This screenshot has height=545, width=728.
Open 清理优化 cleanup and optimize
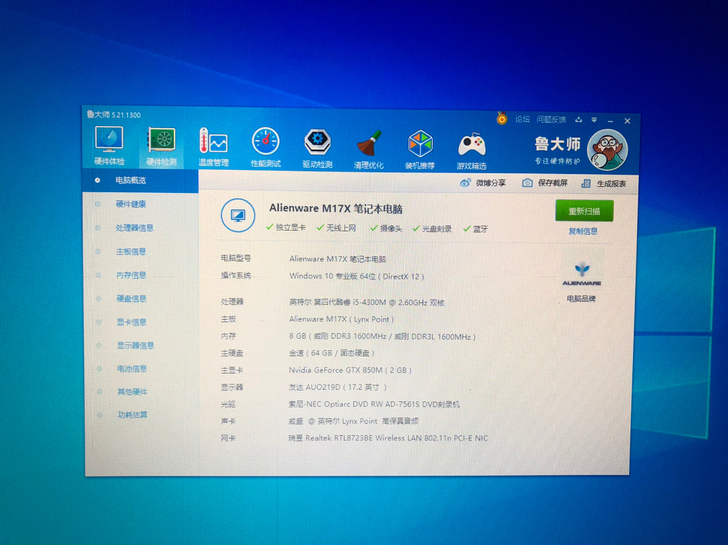point(369,149)
